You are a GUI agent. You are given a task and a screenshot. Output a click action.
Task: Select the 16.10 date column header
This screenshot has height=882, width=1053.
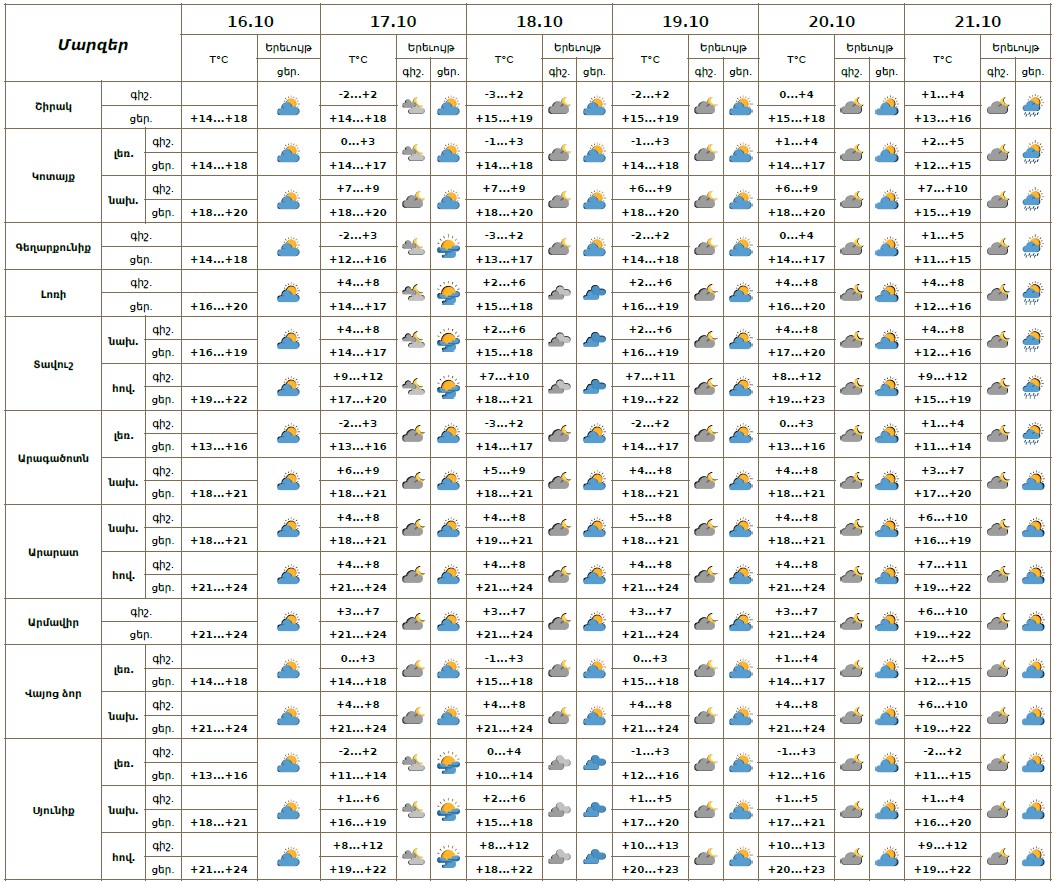point(250,21)
